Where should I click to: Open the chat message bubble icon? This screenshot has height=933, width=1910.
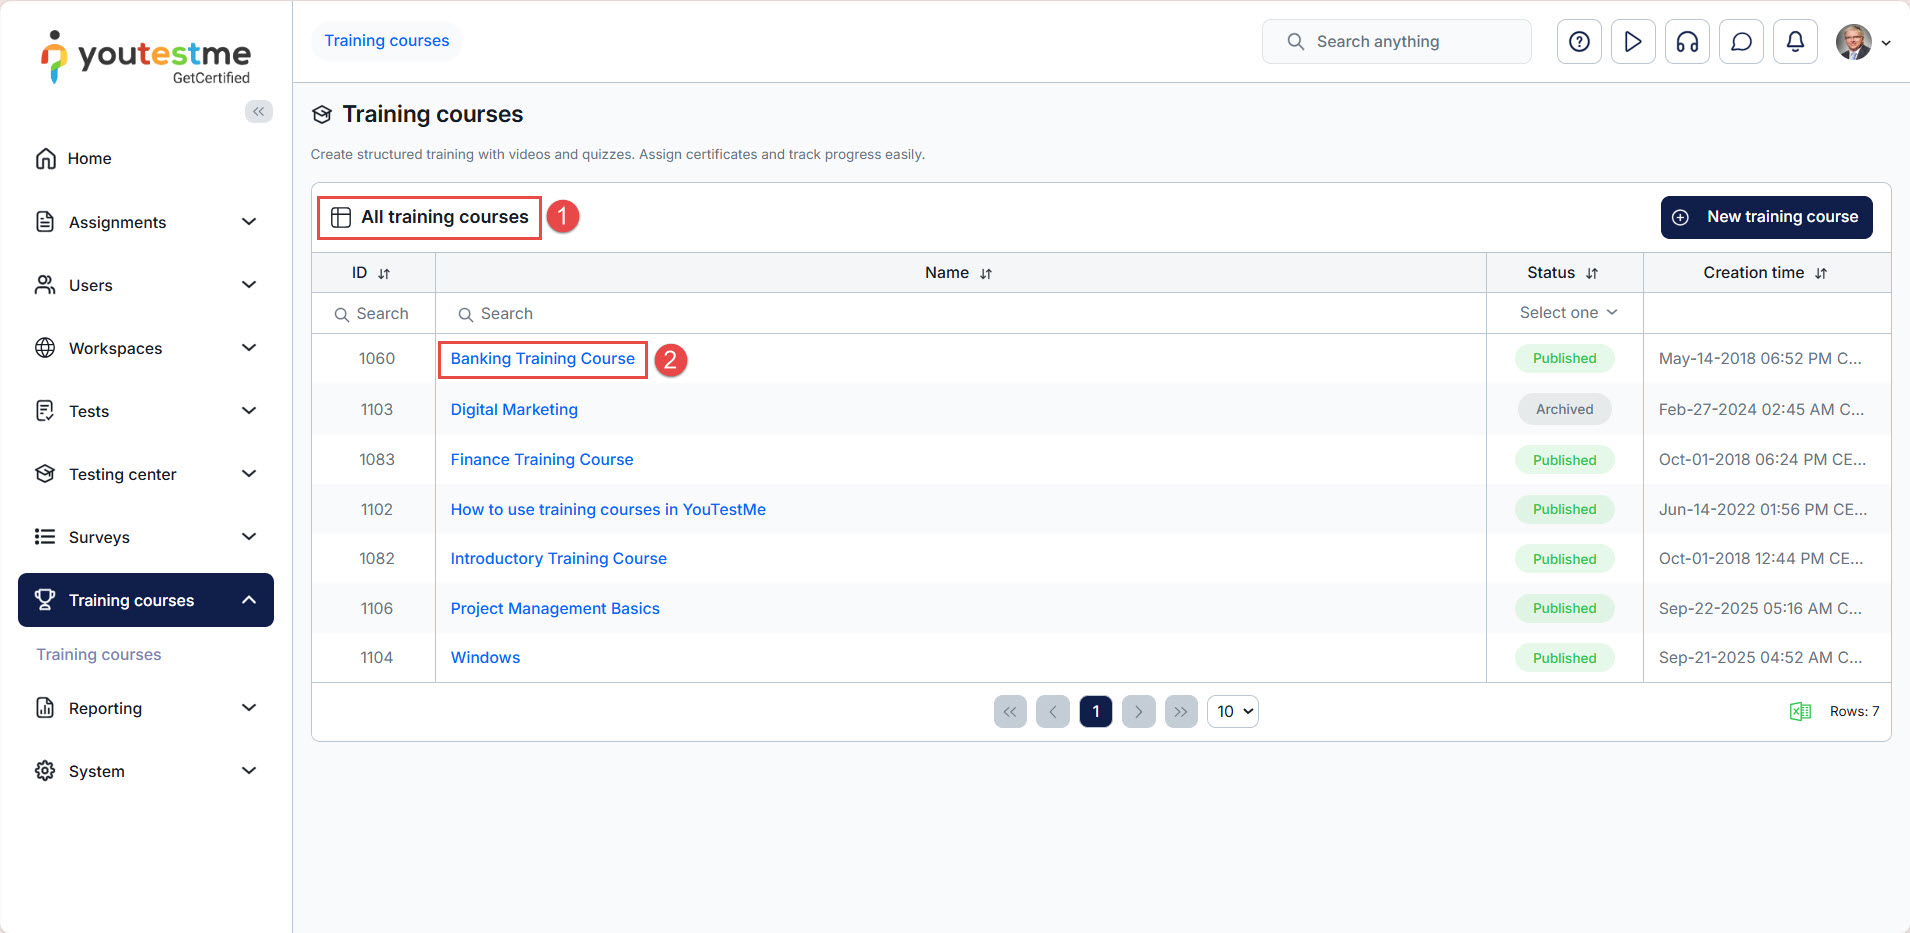tap(1741, 42)
